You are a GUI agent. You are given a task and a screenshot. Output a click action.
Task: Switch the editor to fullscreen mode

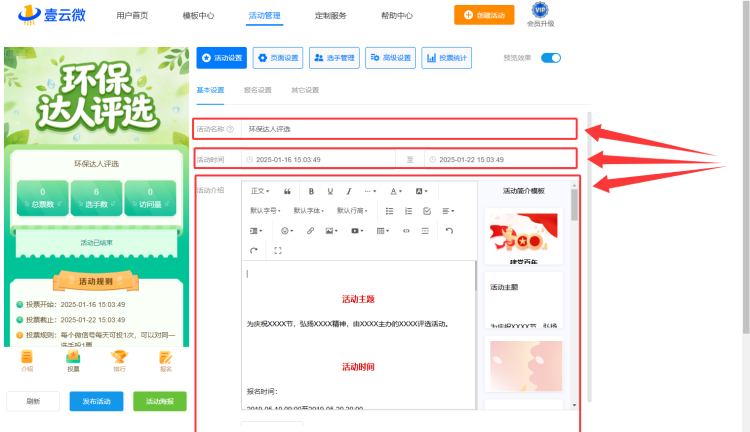pos(277,250)
